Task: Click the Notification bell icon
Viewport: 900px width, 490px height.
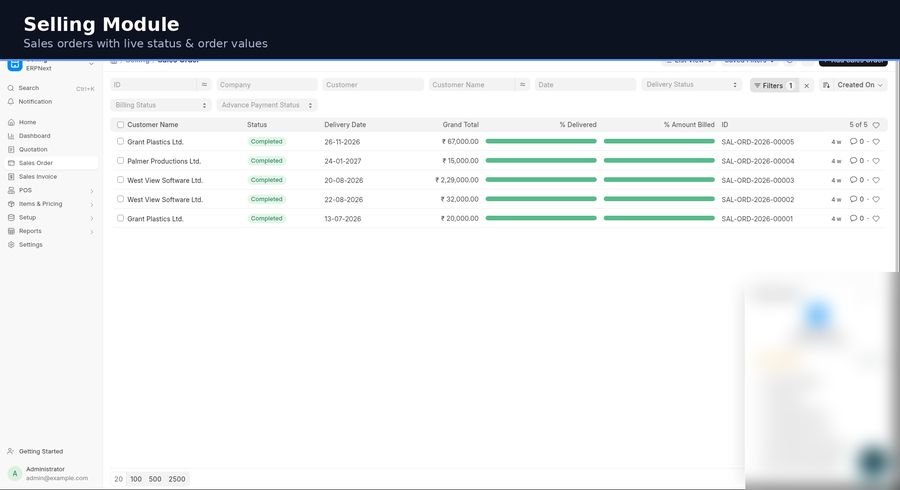Action: tap(10, 102)
